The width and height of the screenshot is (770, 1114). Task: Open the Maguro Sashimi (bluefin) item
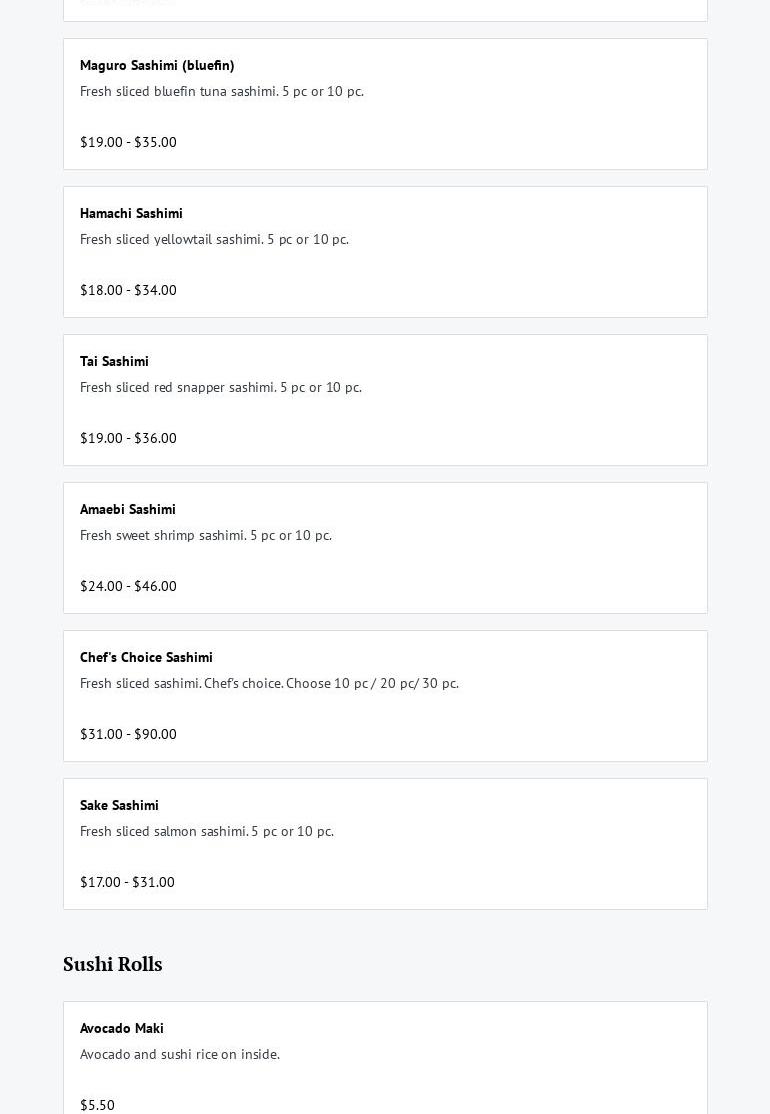[x=157, y=66]
